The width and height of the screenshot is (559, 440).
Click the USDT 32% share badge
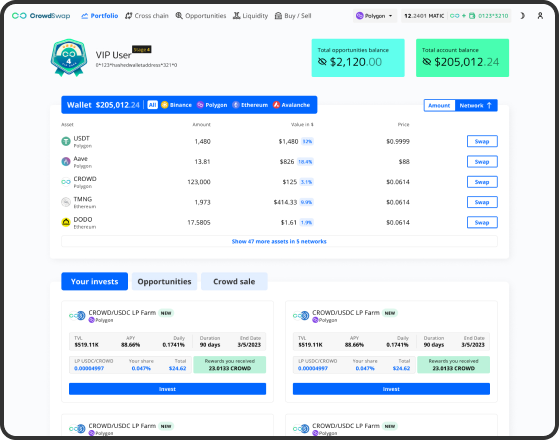tap(307, 142)
